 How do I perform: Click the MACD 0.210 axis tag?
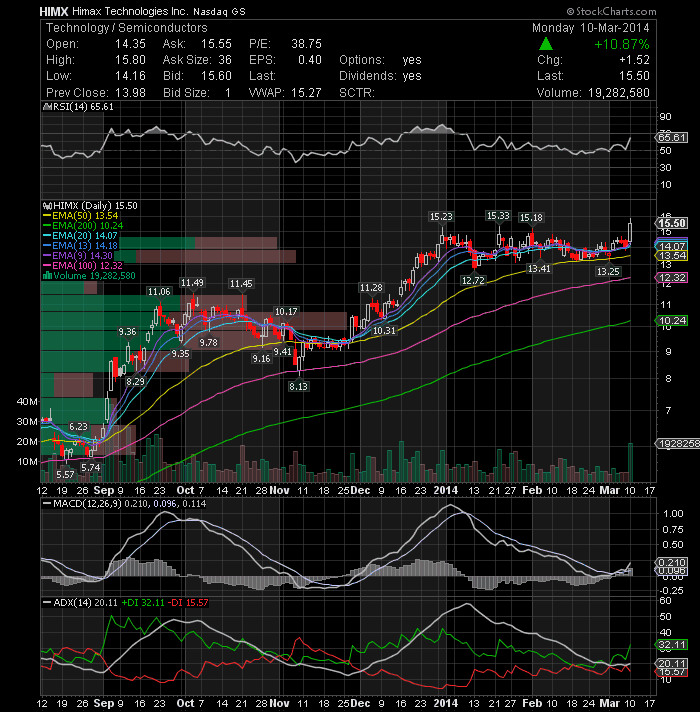[x=672, y=563]
